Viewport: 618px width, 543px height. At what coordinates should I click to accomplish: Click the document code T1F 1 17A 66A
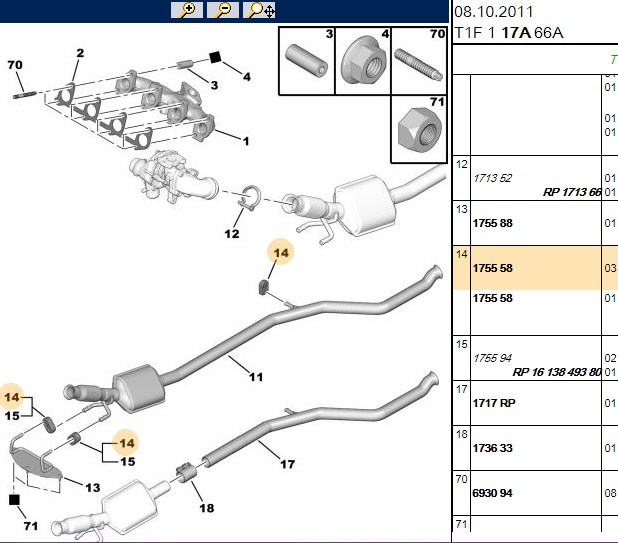click(509, 33)
